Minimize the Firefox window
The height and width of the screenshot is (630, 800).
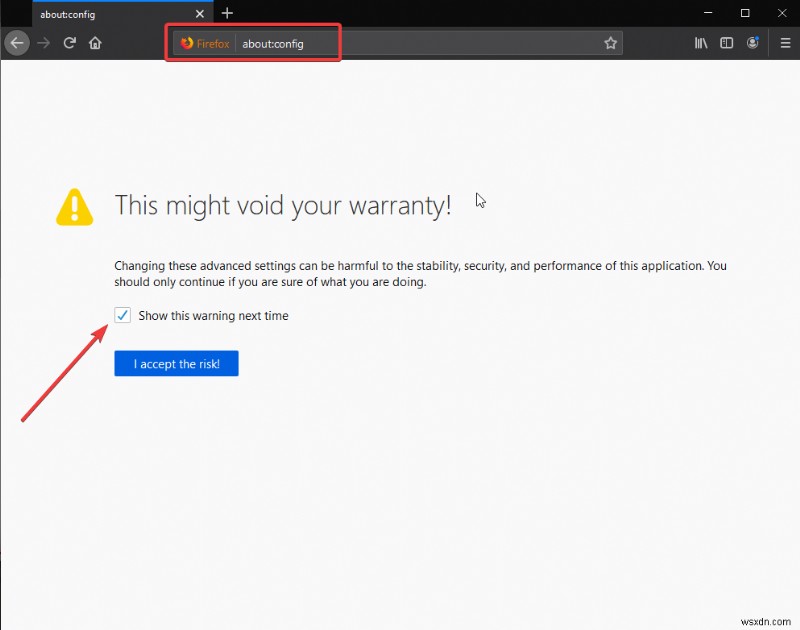tap(707, 13)
